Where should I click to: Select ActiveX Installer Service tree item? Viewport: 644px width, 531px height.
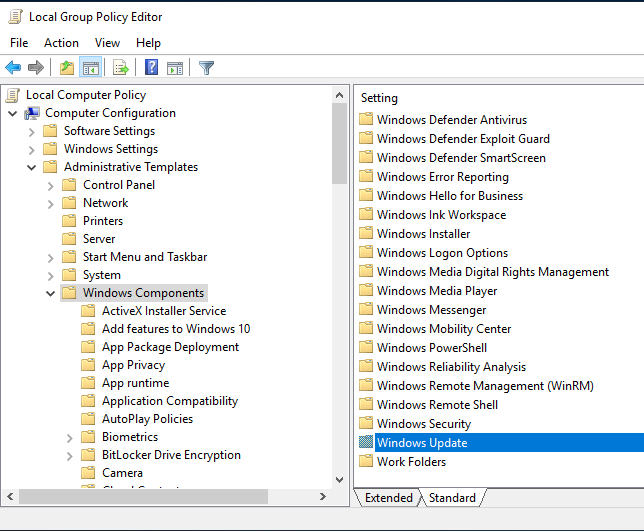[x=164, y=311]
